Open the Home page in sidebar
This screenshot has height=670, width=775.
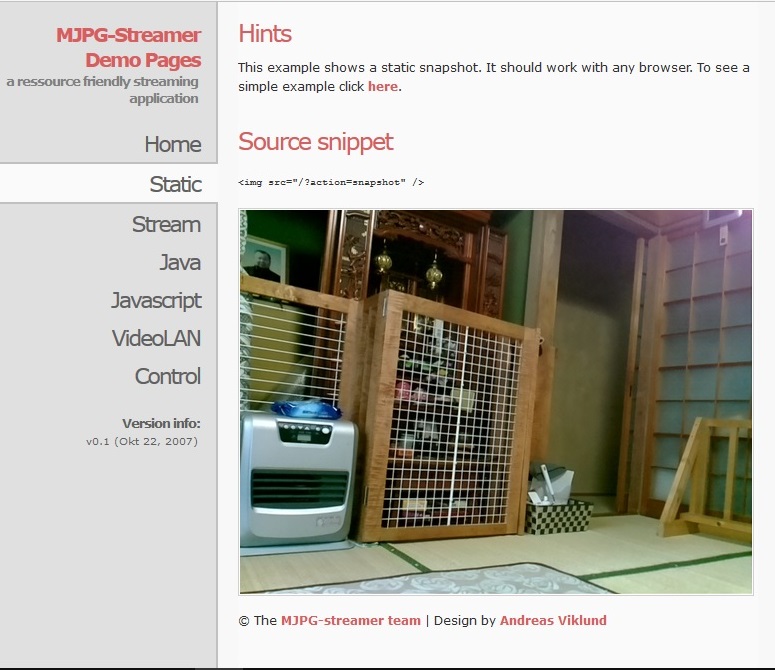pyautogui.click(x=172, y=145)
